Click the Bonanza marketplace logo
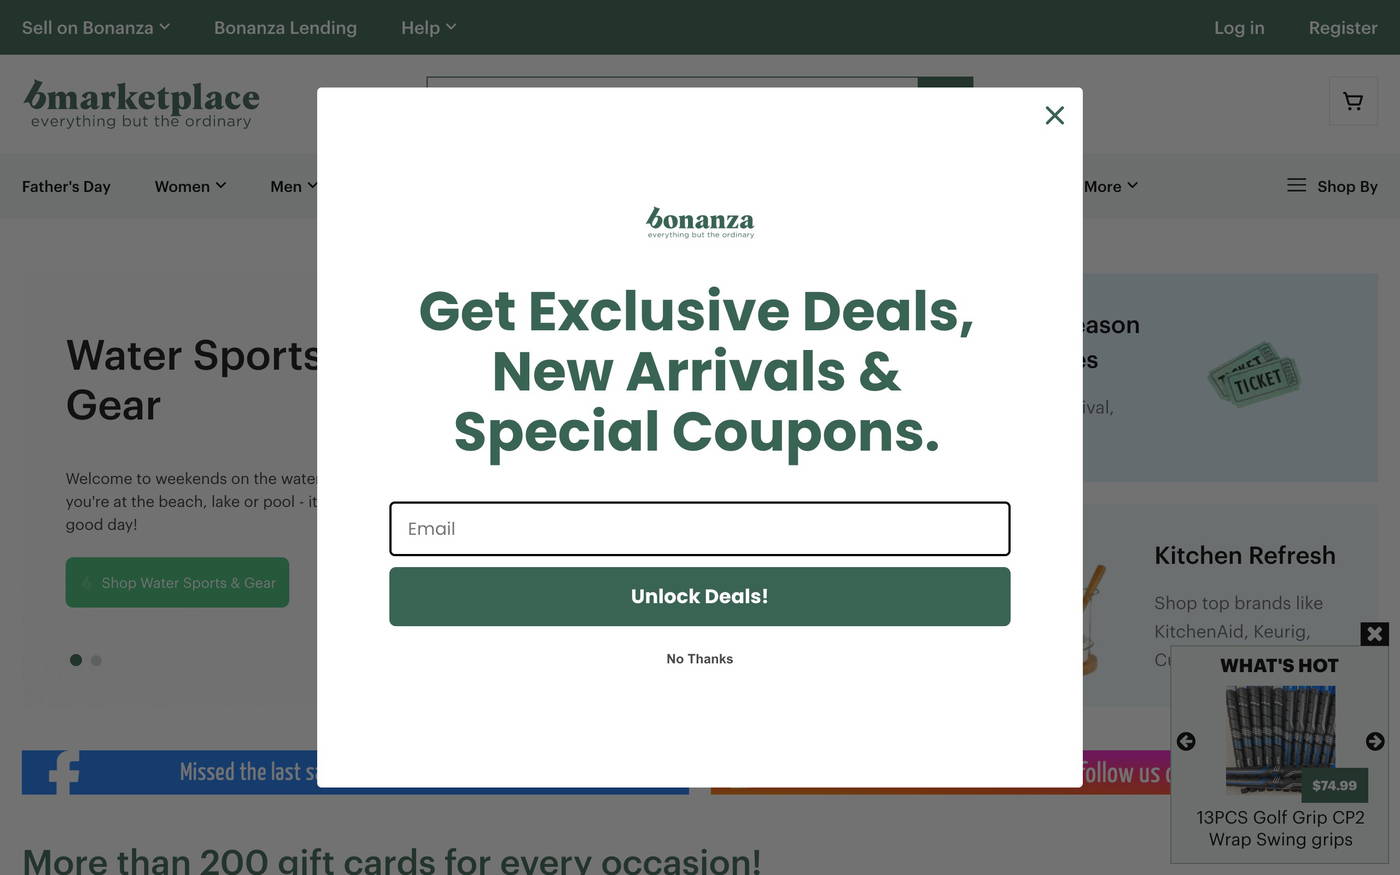This screenshot has height=875, width=1400. (x=141, y=104)
